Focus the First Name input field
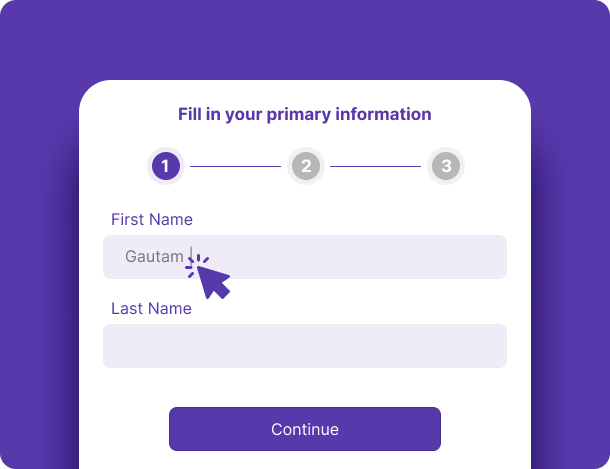Screen dimensions: 610x469 [350, 257]
